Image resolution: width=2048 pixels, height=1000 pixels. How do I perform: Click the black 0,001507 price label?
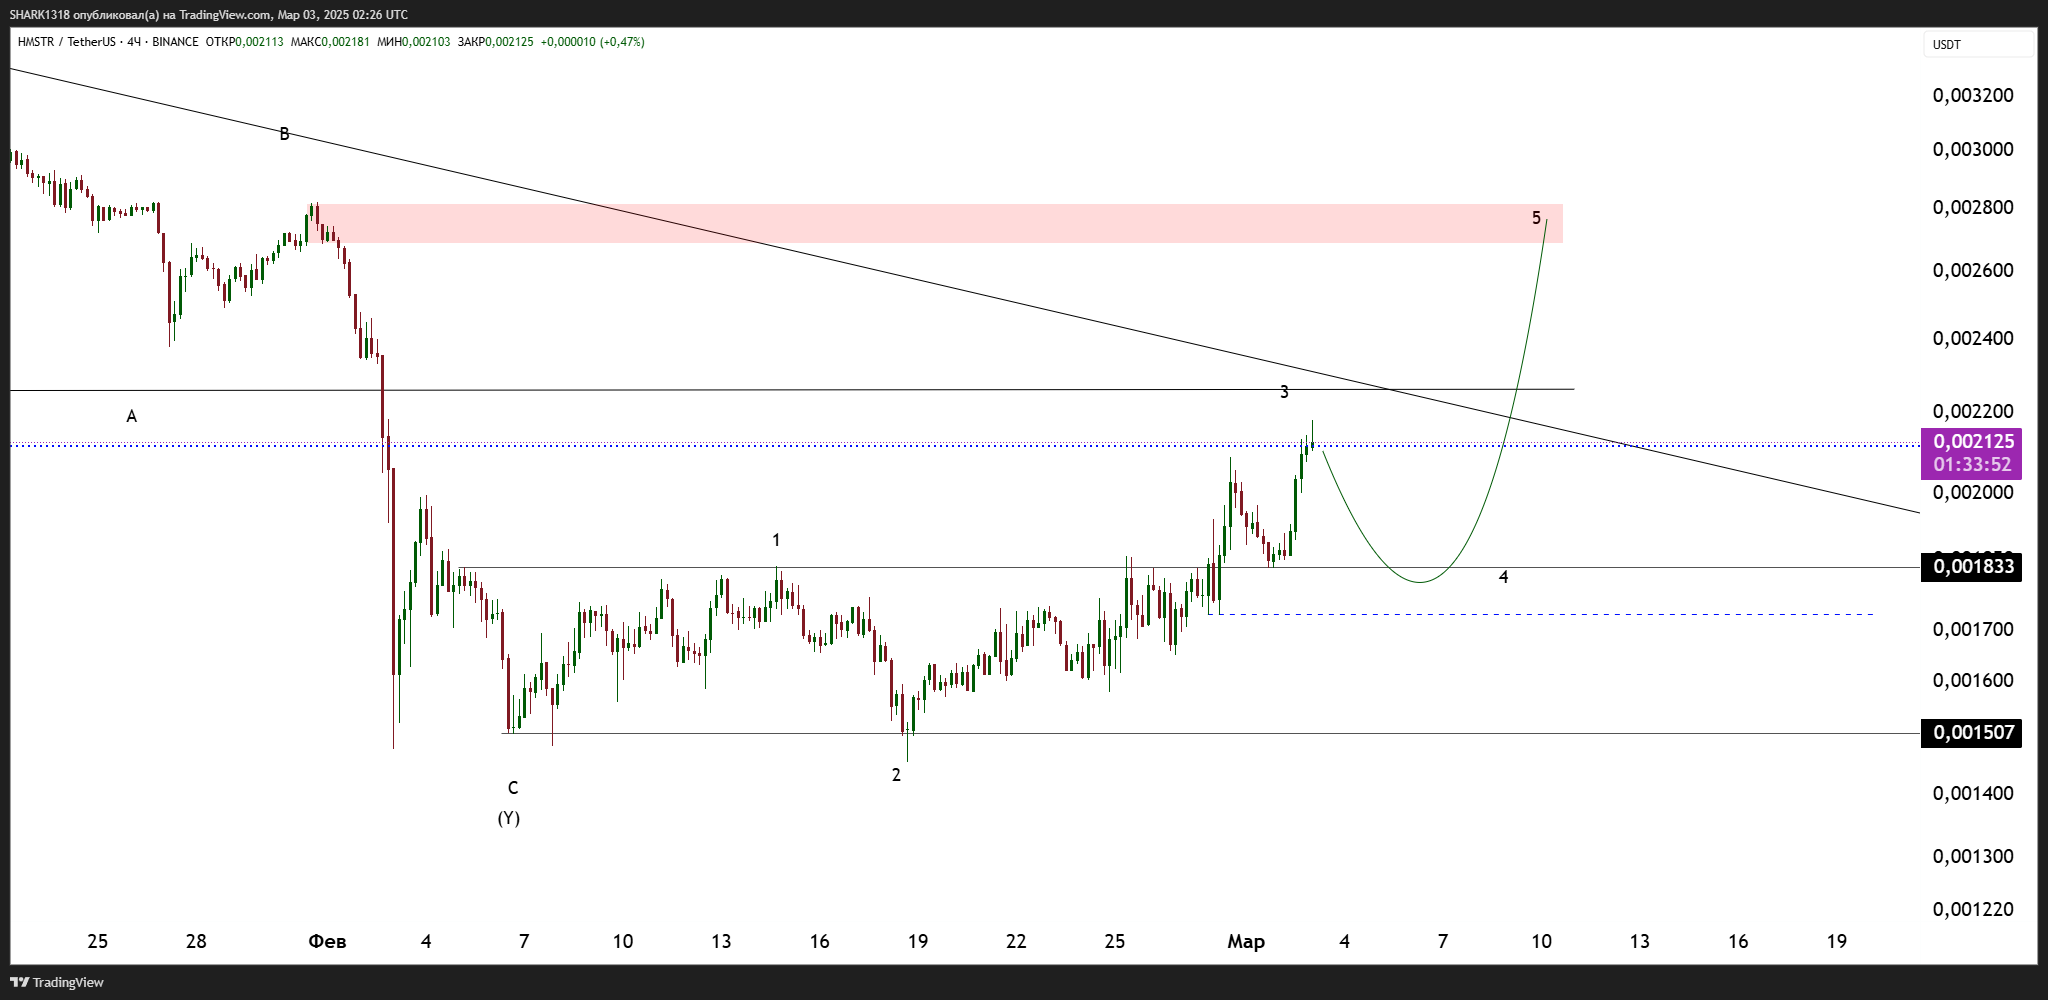[x=1972, y=733]
